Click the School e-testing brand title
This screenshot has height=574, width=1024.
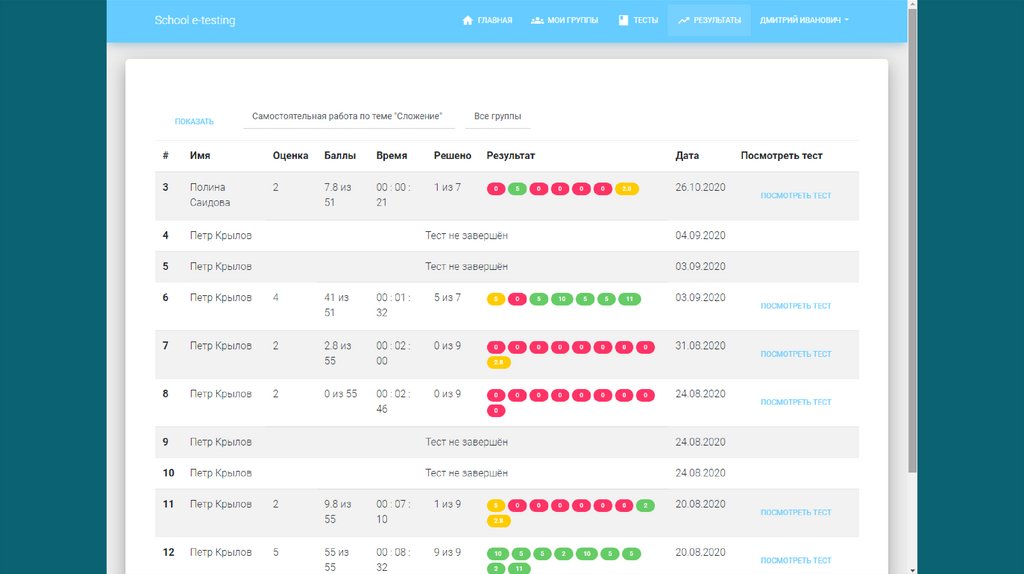pyautogui.click(x=195, y=20)
